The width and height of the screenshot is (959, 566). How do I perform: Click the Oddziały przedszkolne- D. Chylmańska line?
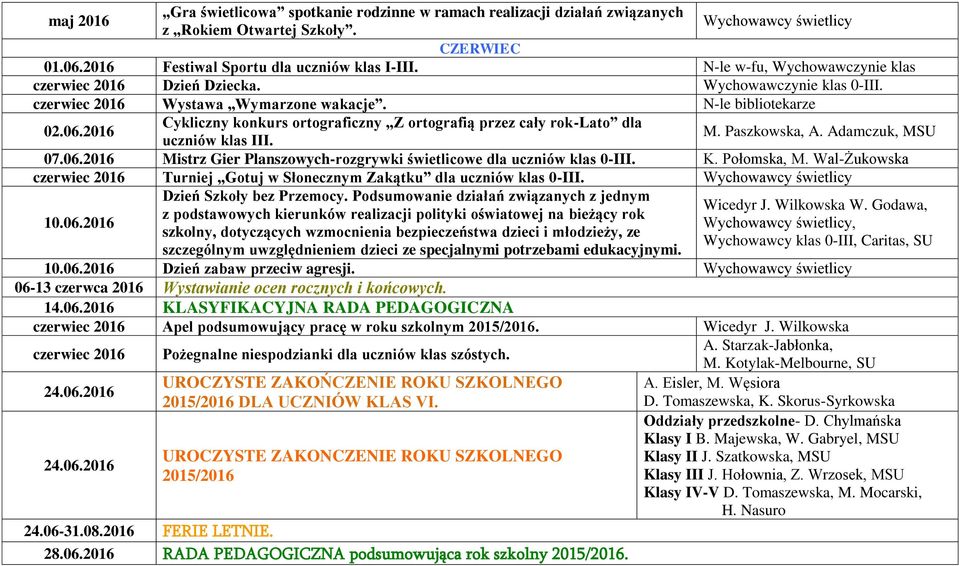tap(772, 421)
